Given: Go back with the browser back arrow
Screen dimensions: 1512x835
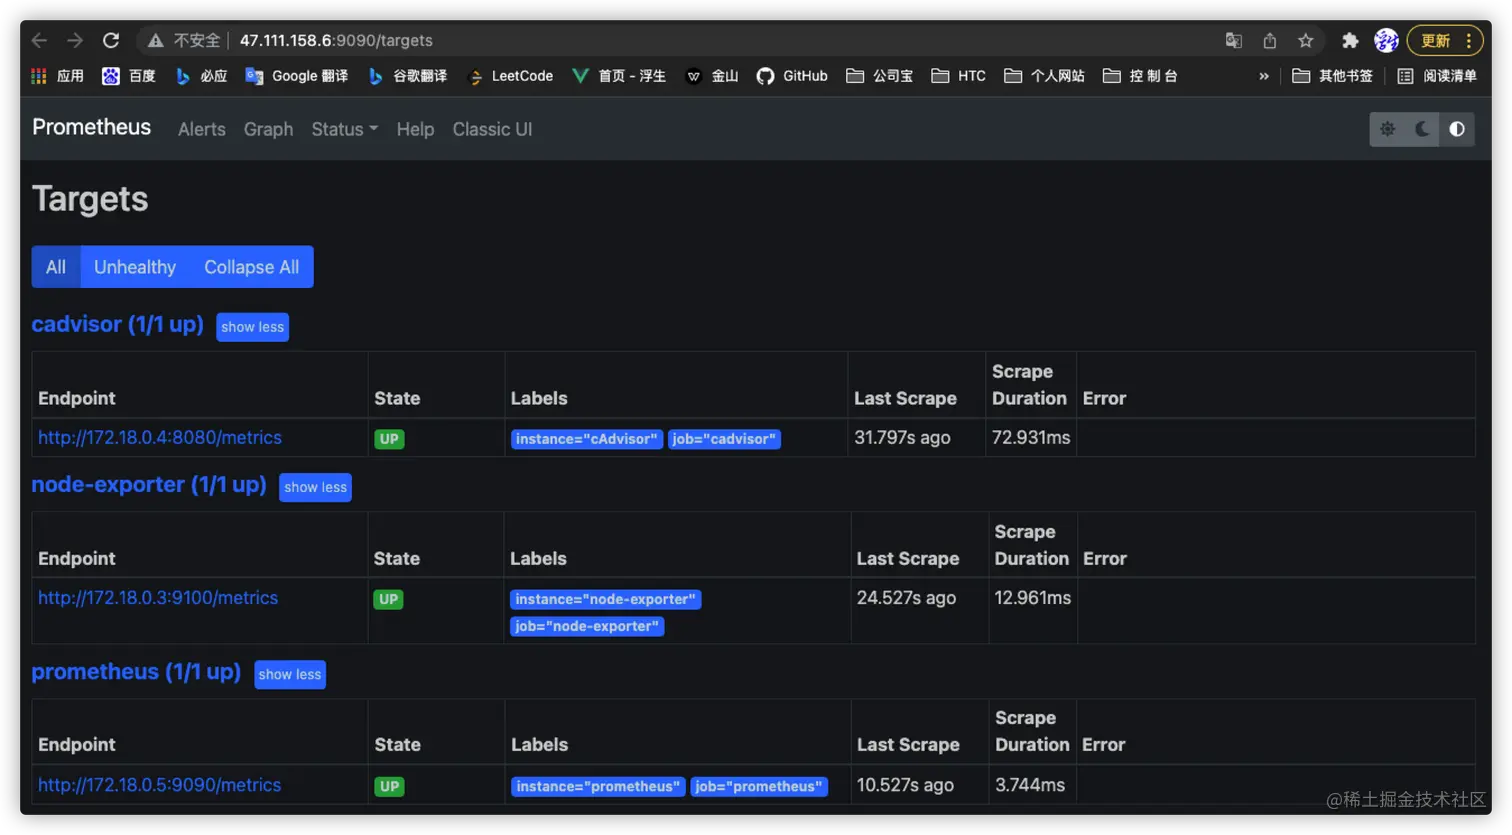Looking at the screenshot, I should 40,41.
